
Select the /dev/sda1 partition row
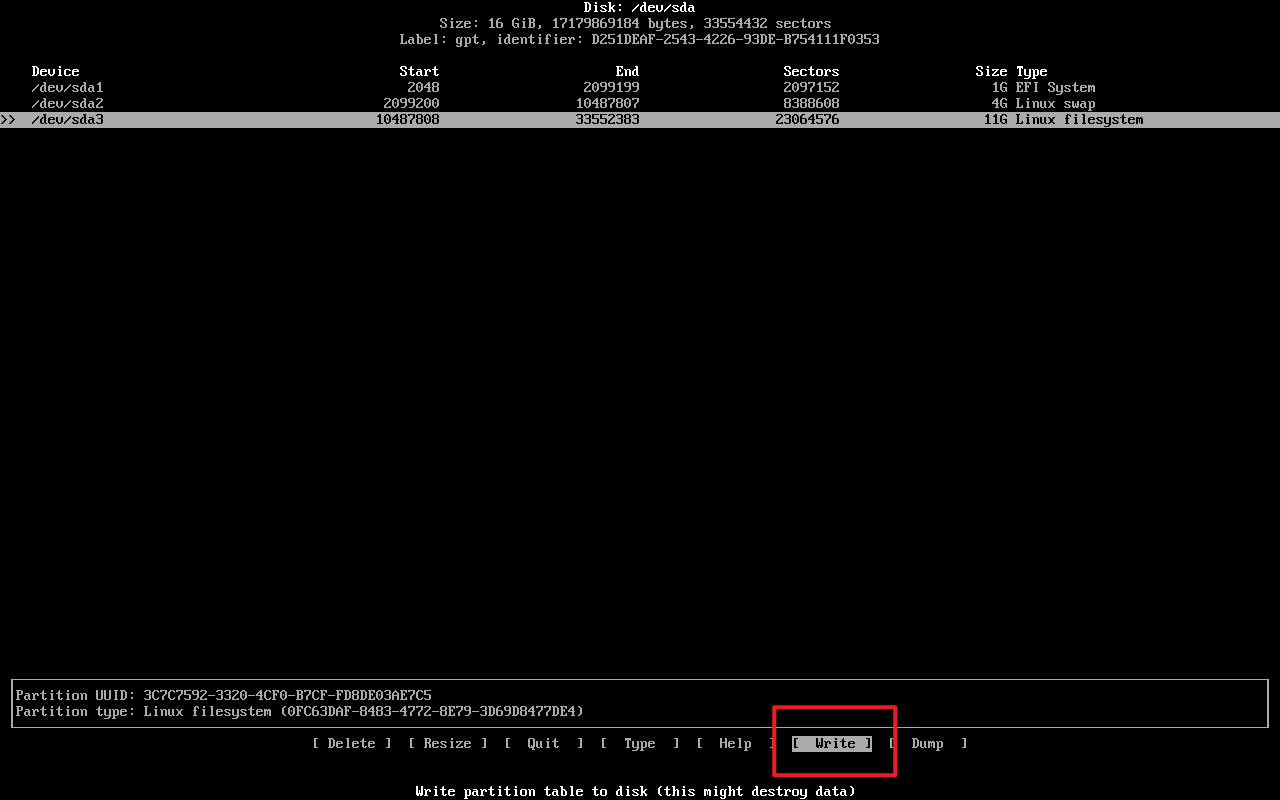[67, 87]
